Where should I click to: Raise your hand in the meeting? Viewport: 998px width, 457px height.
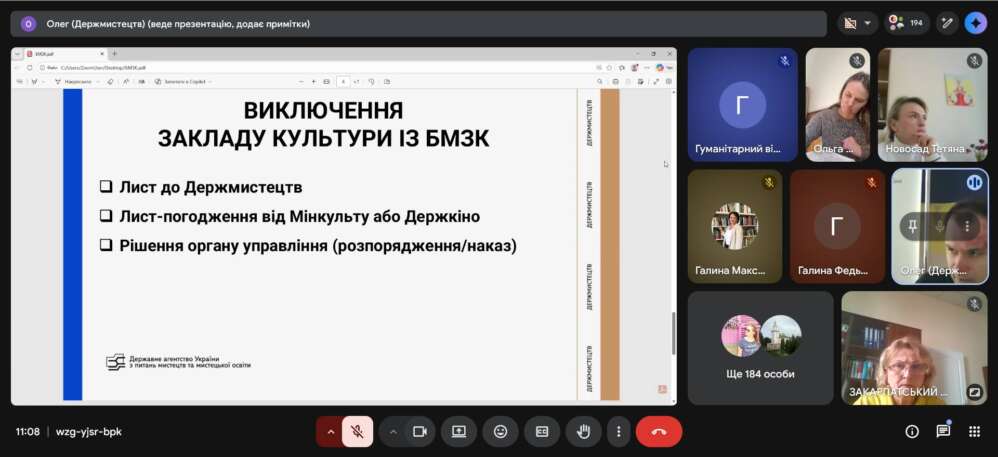pos(583,431)
